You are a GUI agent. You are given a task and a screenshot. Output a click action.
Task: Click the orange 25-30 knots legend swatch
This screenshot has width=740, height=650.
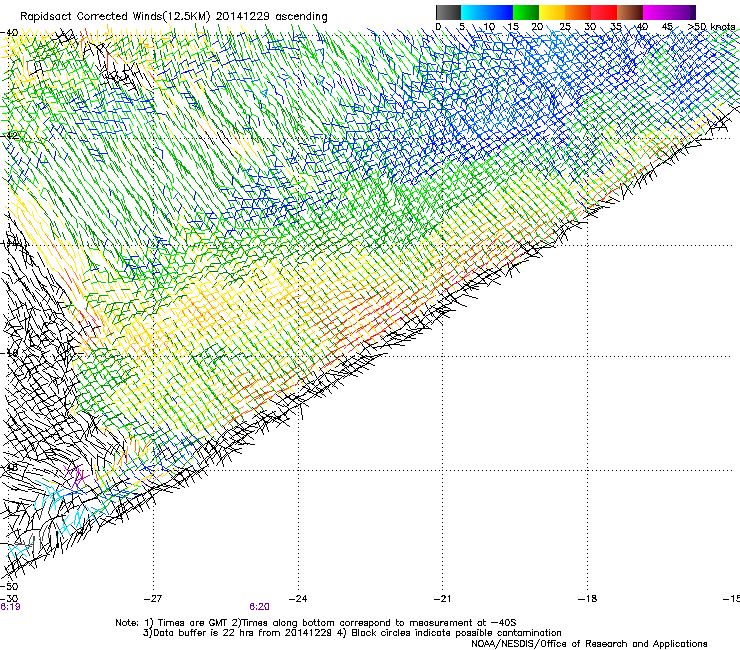coord(578,12)
